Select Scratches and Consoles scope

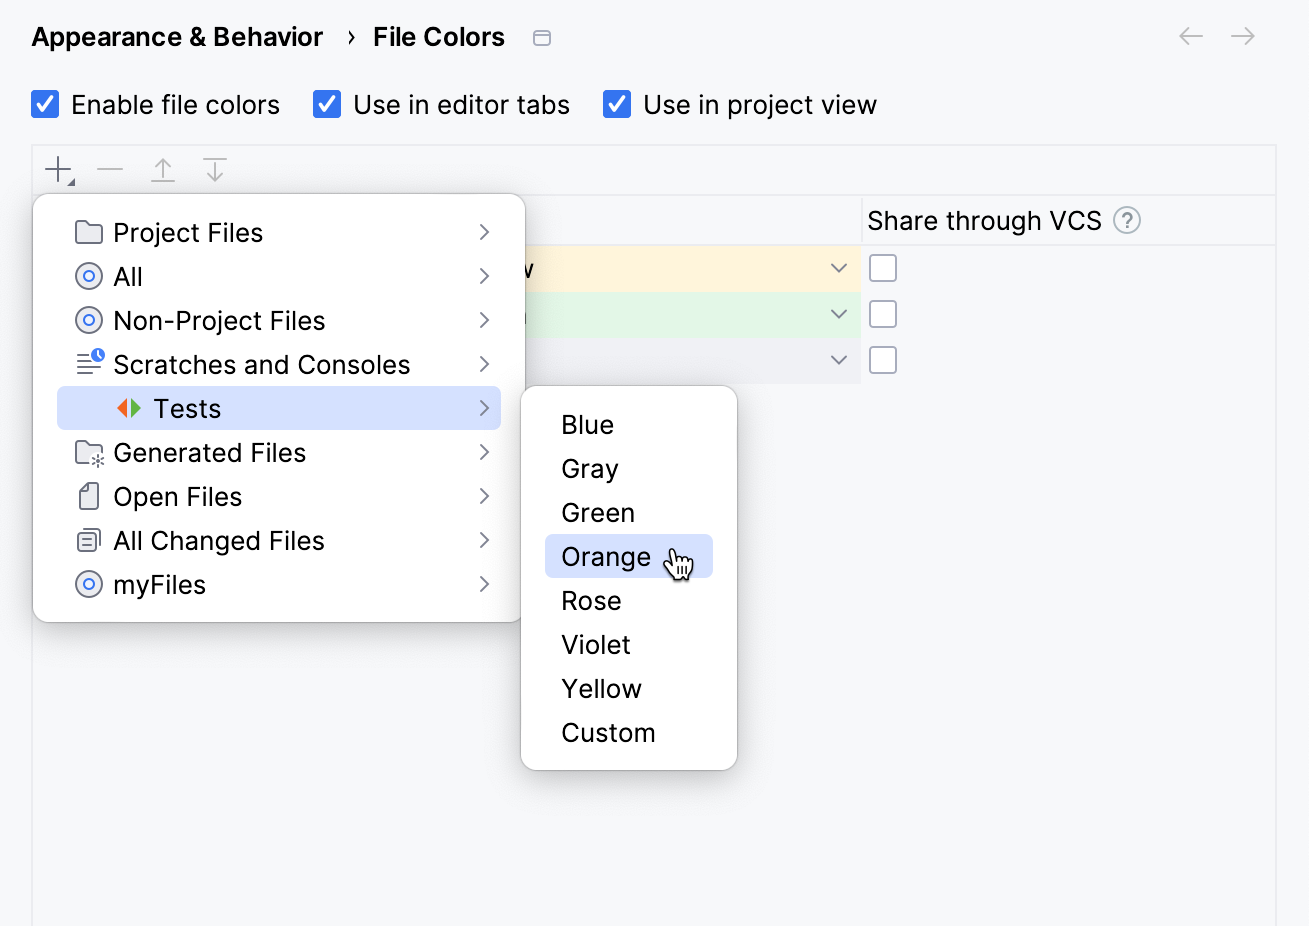point(261,364)
